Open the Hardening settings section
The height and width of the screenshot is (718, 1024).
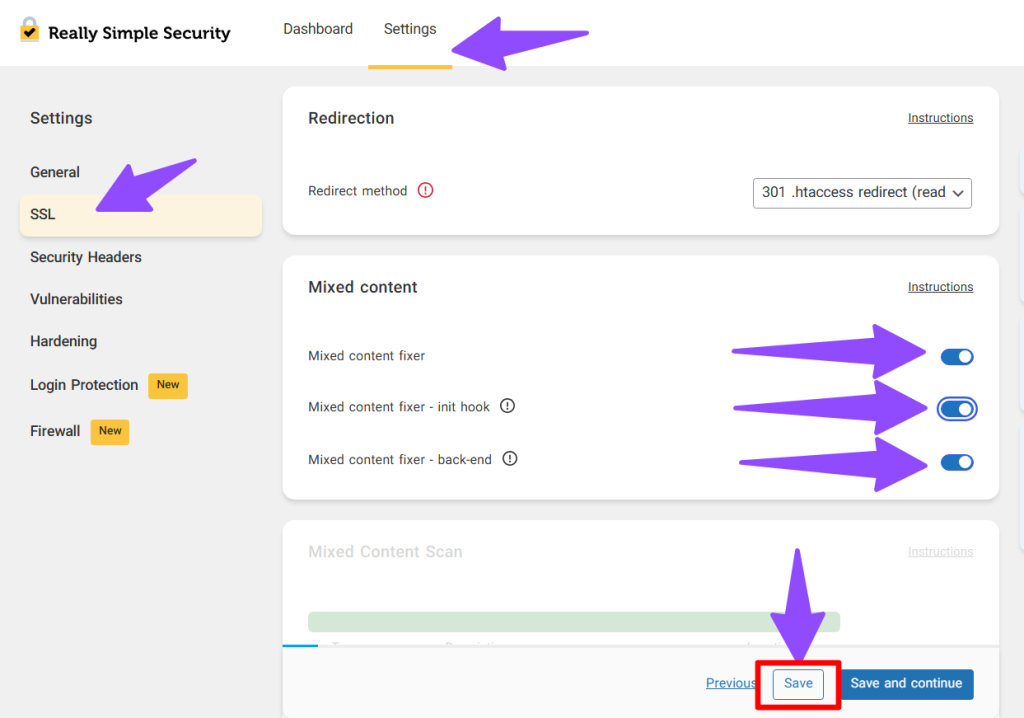coord(63,341)
